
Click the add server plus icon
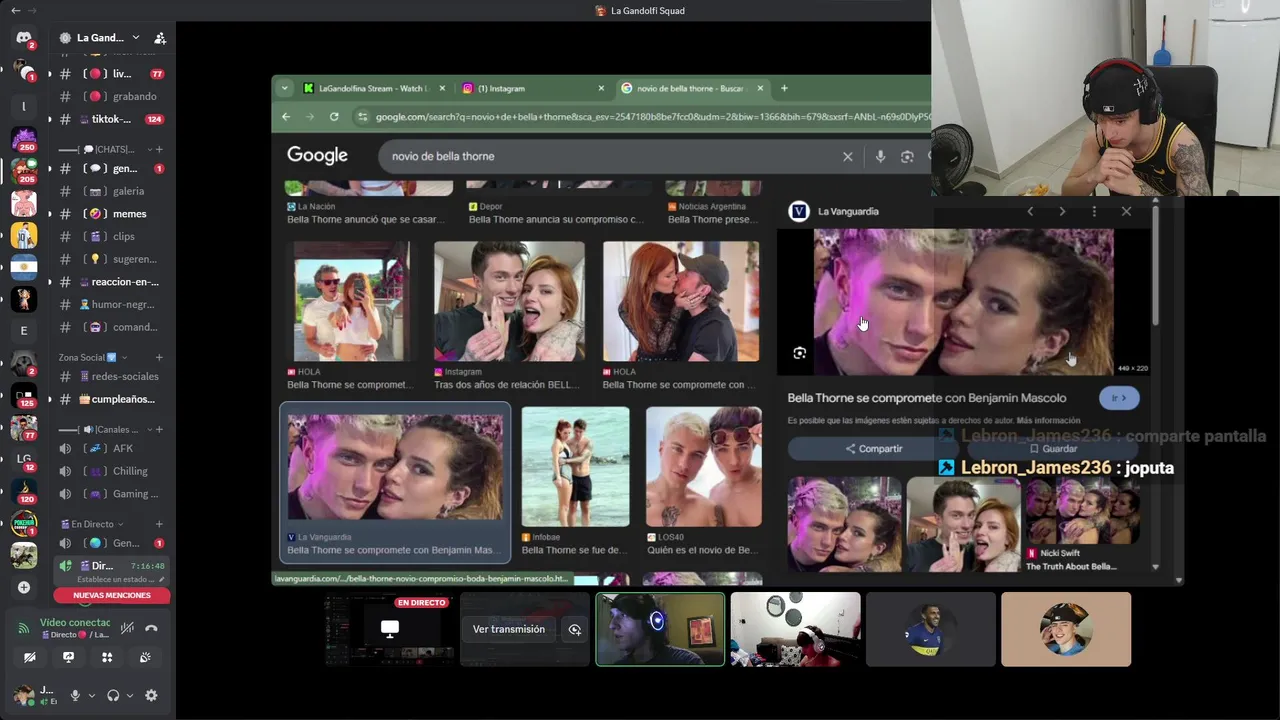pyautogui.click(x=24, y=587)
